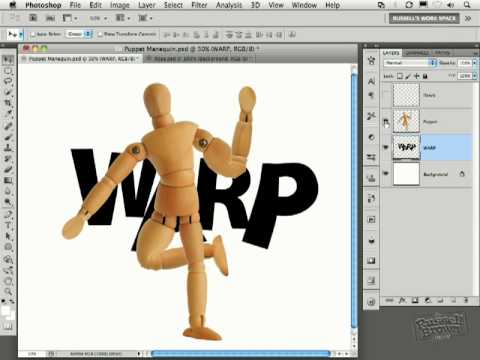
Task: Open the Adjustments panel icon
Action: (x=371, y=137)
